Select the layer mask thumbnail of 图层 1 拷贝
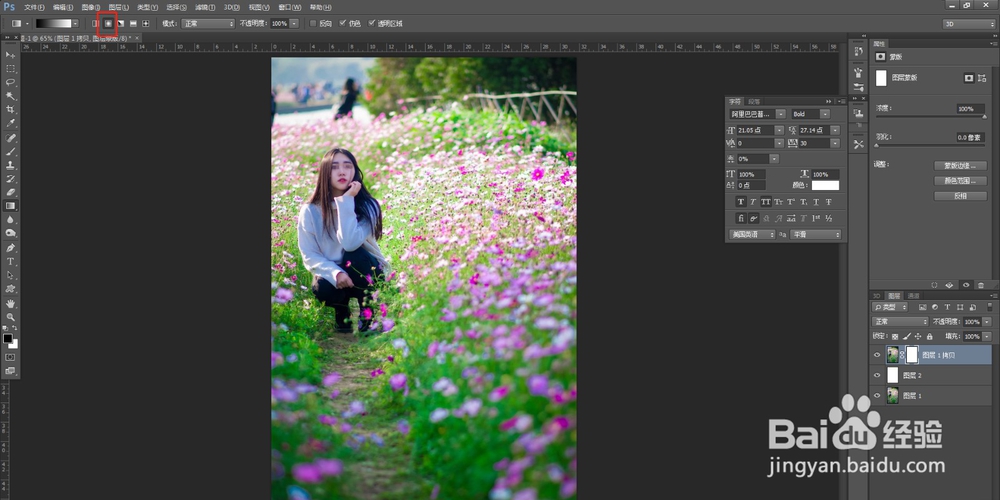 click(x=912, y=355)
